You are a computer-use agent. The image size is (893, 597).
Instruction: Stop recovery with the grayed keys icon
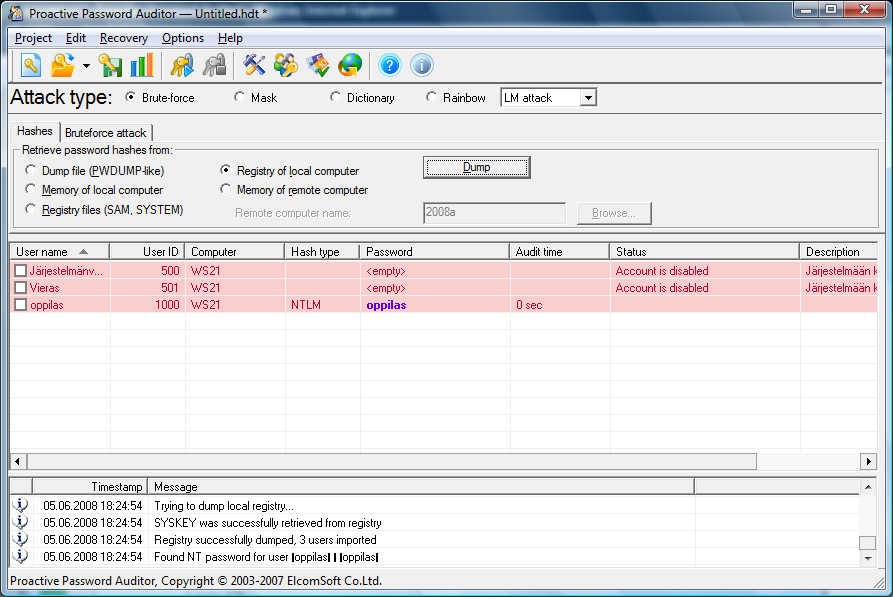pos(214,66)
